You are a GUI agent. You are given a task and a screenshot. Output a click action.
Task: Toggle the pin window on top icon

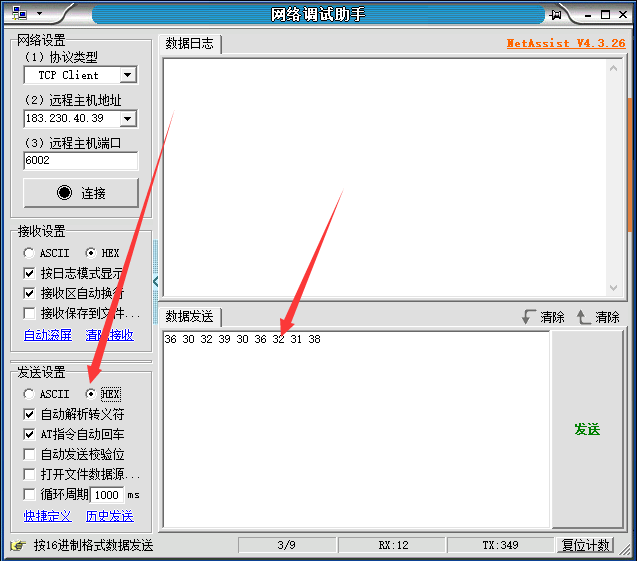555,15
